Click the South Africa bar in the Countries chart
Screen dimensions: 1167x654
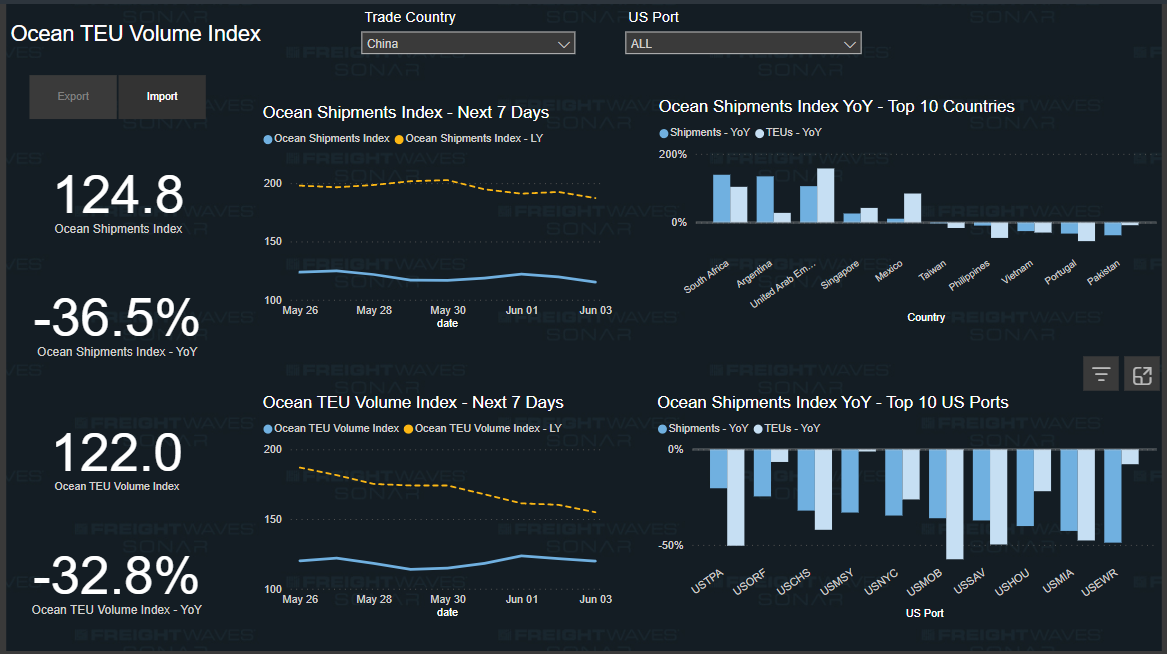(x=720, y=196)
